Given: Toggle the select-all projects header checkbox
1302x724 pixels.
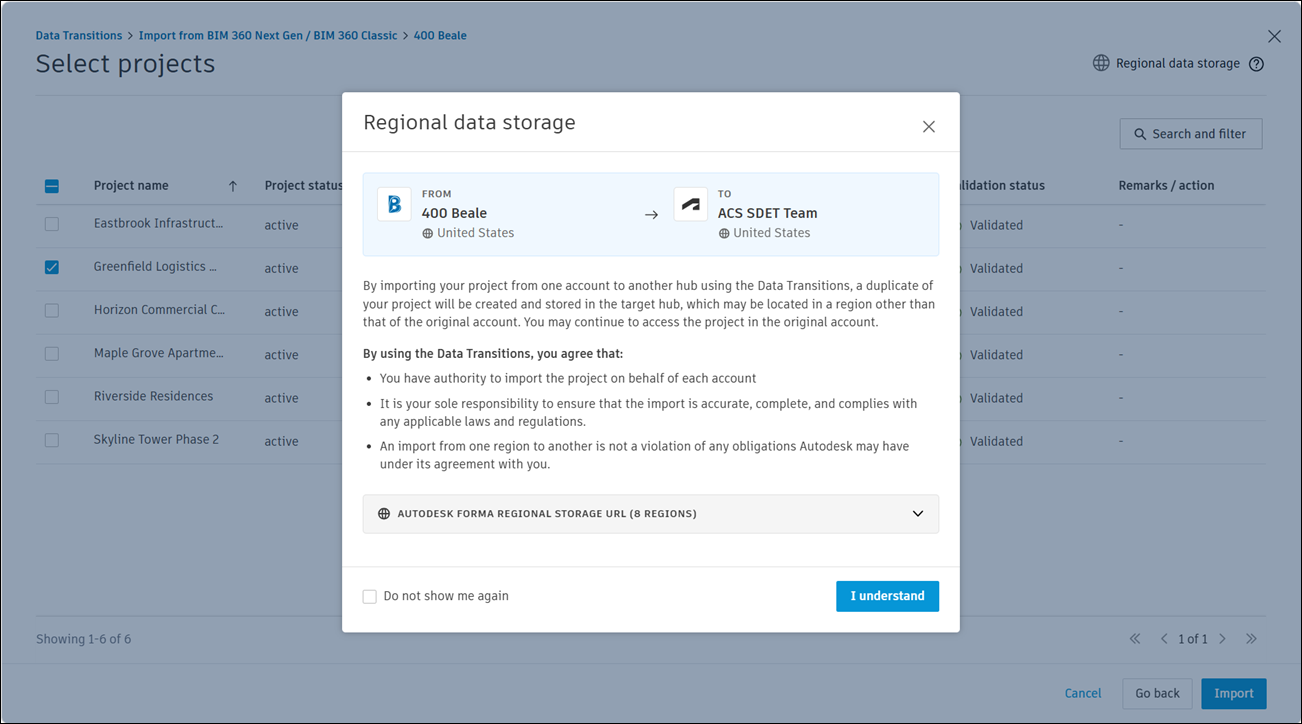Looking at the screenshot, I should click(52, 186).
